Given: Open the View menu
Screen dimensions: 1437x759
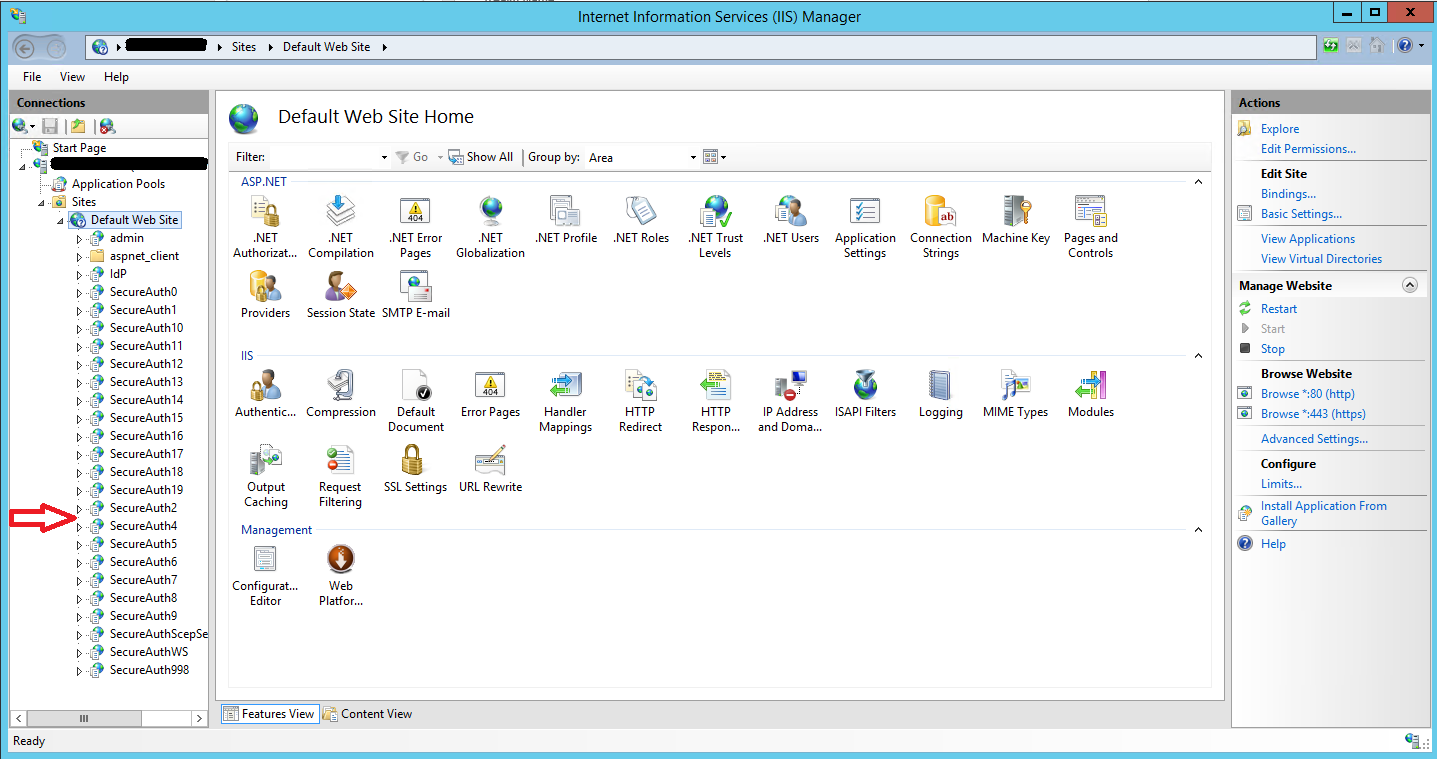Looking at the screenshot, I should click(x=72, y=77).
